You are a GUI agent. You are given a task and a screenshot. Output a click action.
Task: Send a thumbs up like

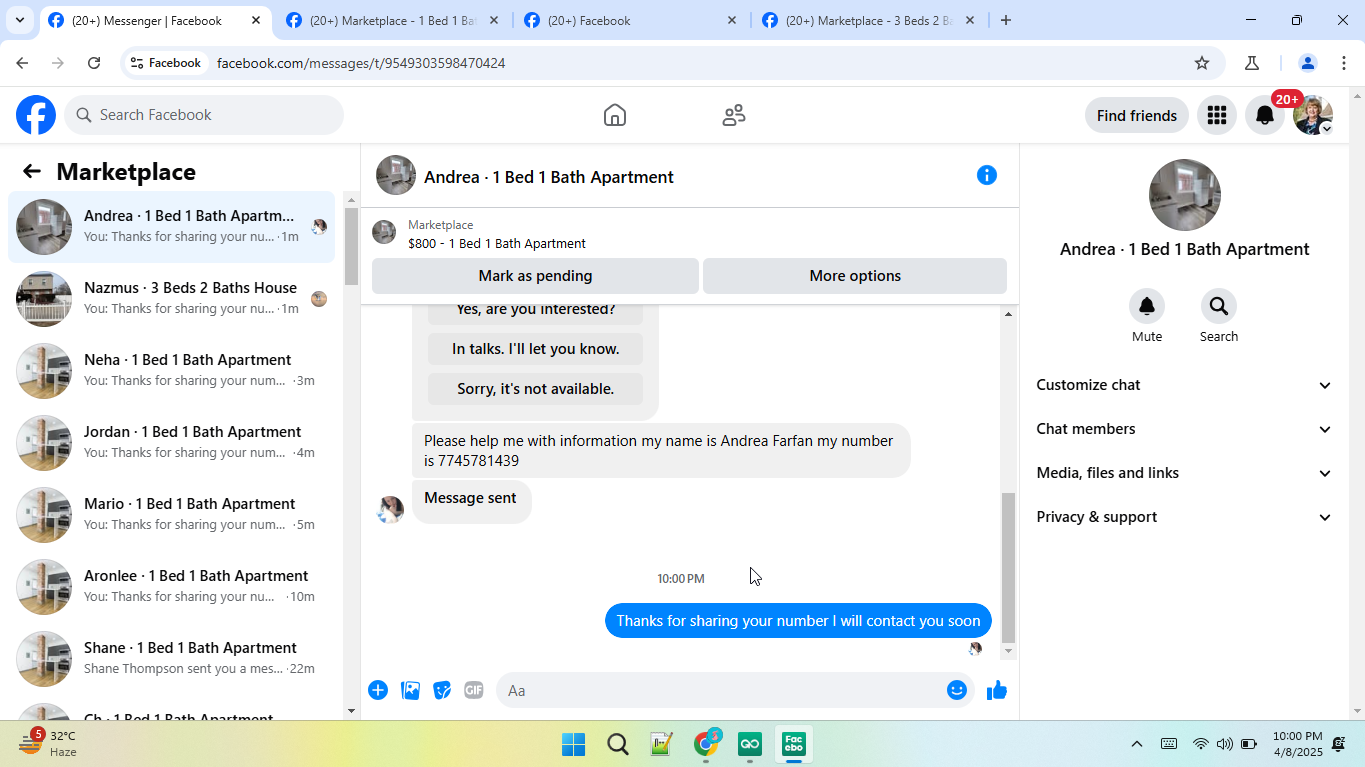coord(997,690)
